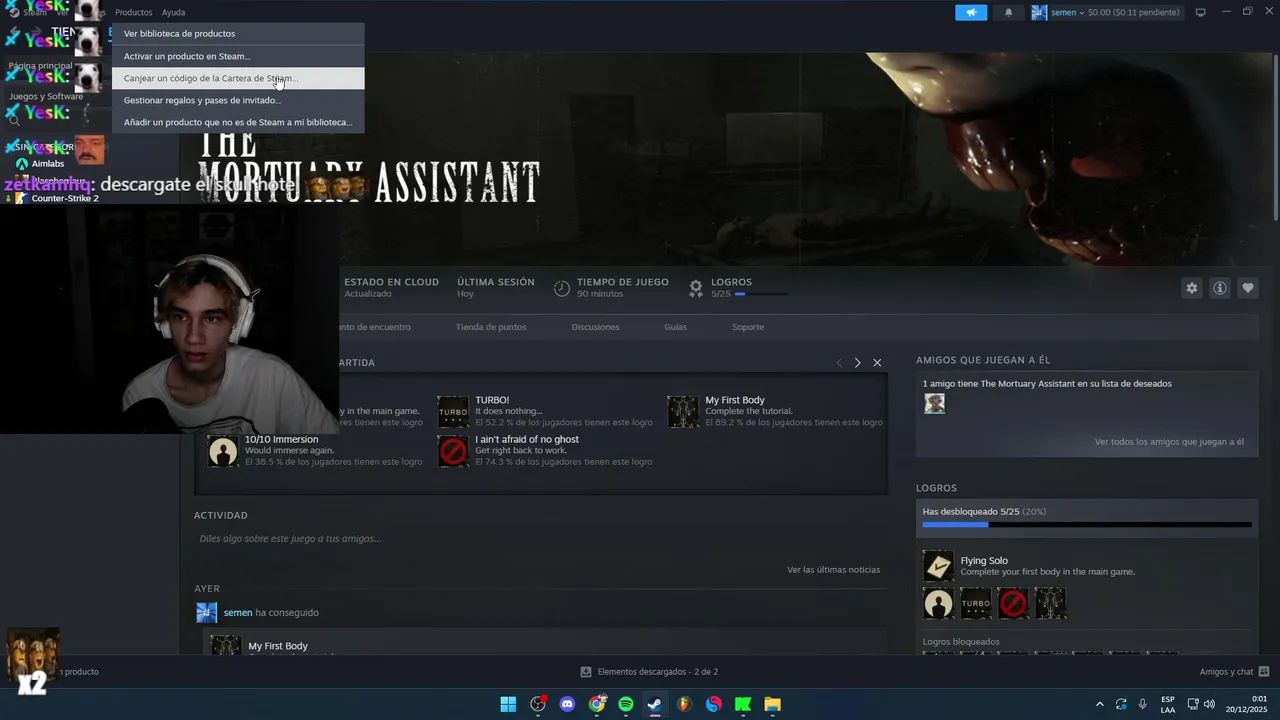Open the Guías tab
The height and width of the screenshot is (720, 1280).
coord(675,327)
